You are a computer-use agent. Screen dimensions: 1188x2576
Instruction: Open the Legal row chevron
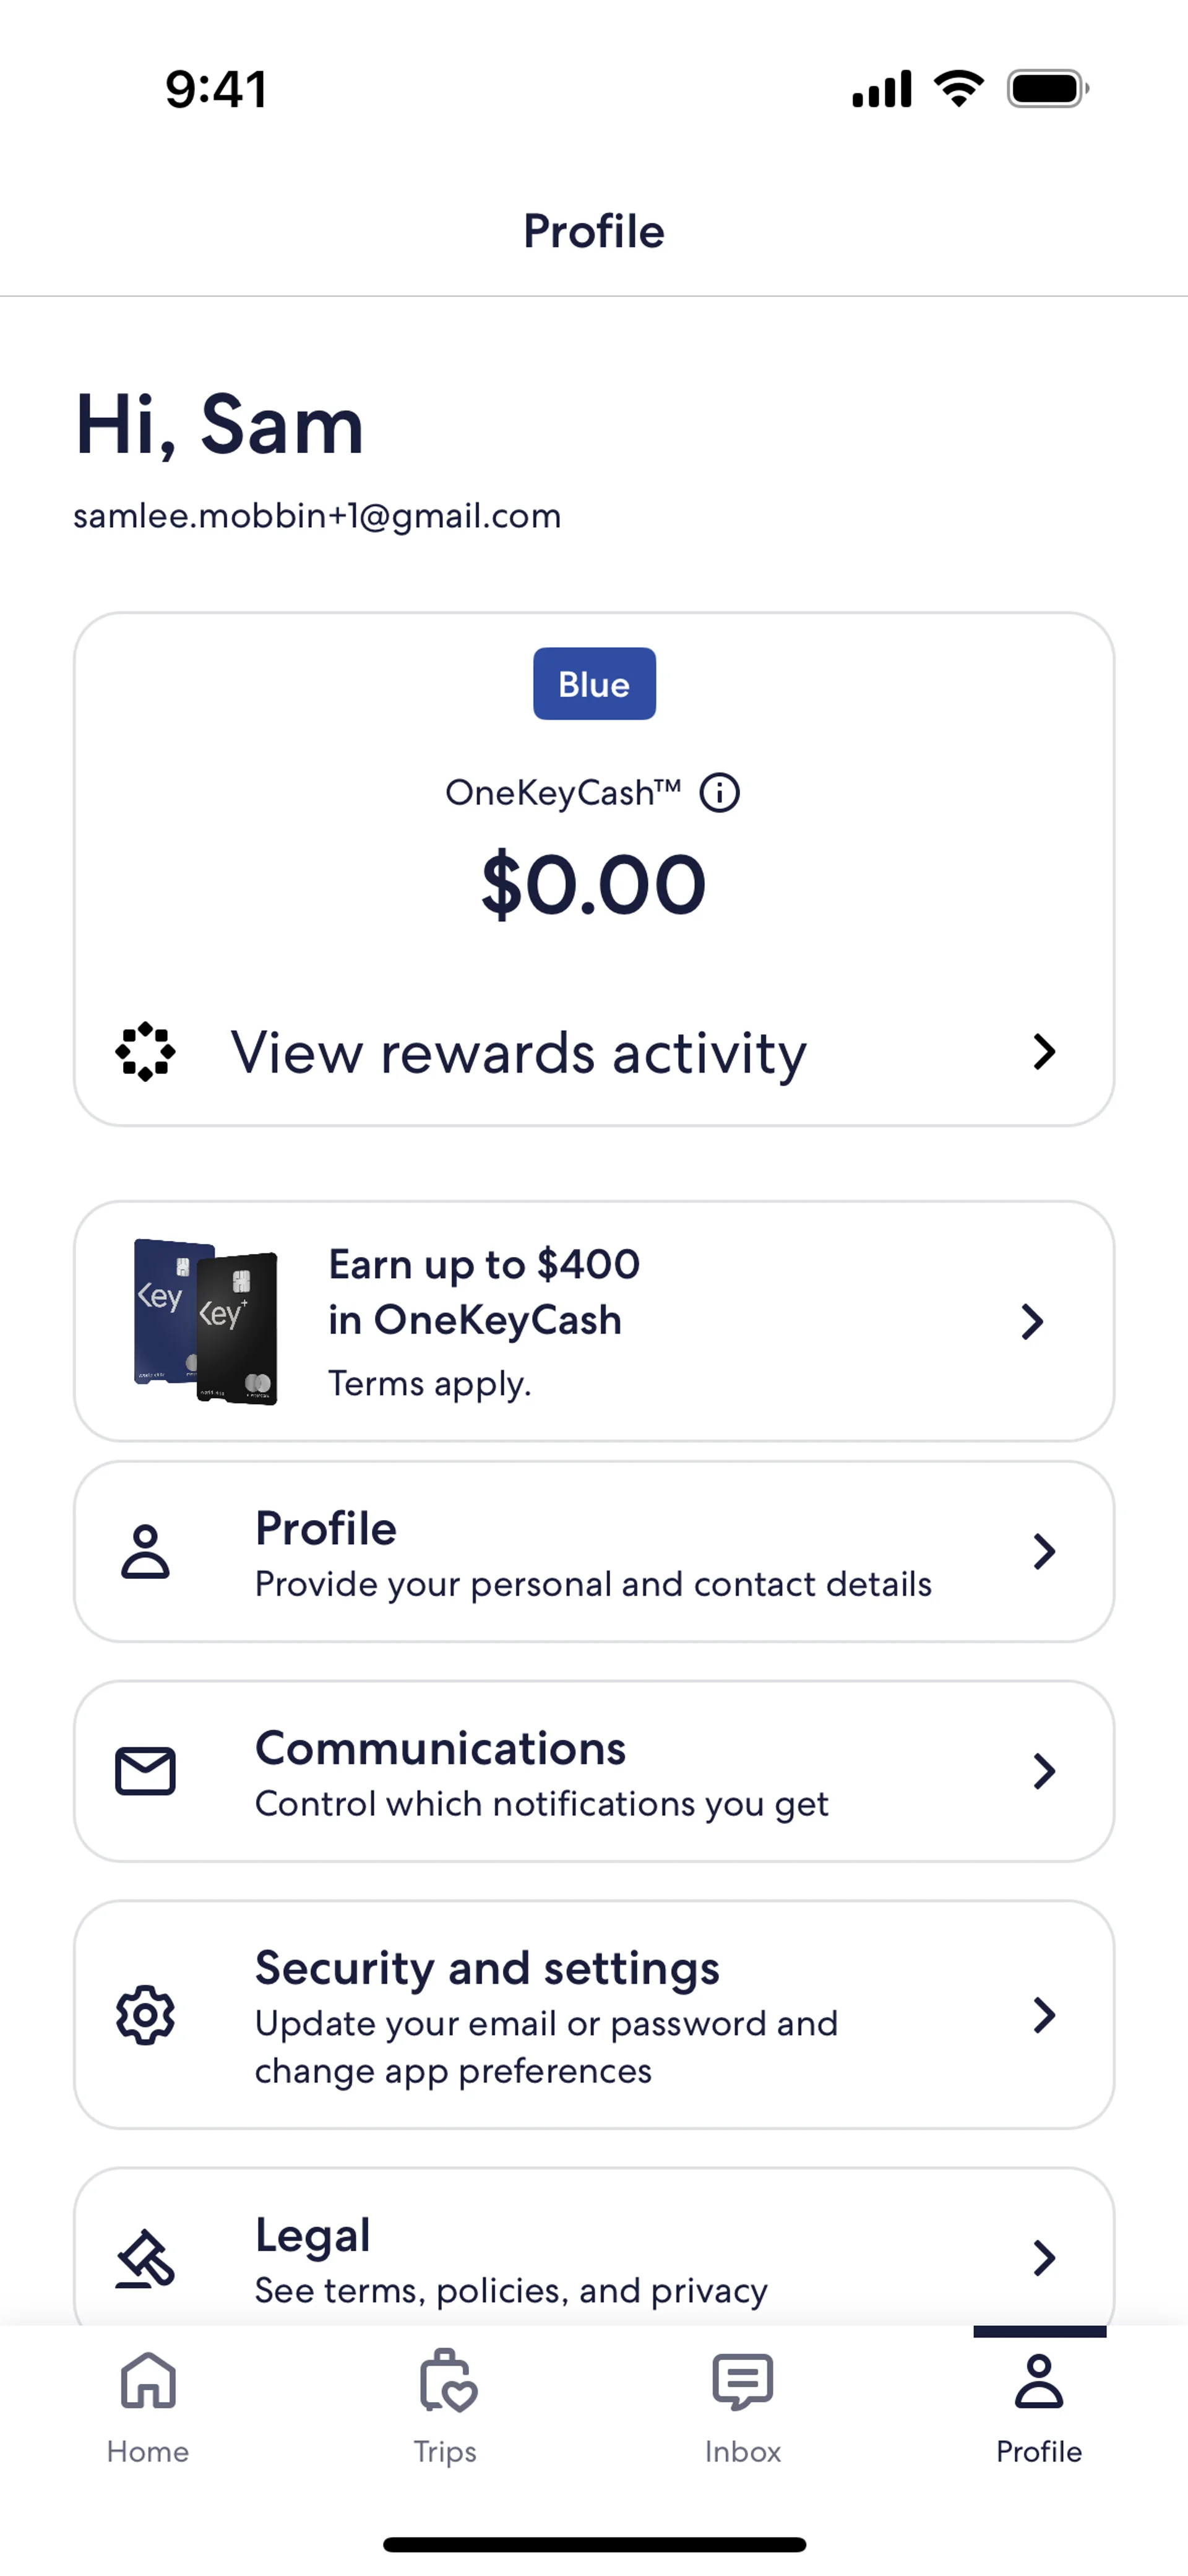coord(1044,2258)
